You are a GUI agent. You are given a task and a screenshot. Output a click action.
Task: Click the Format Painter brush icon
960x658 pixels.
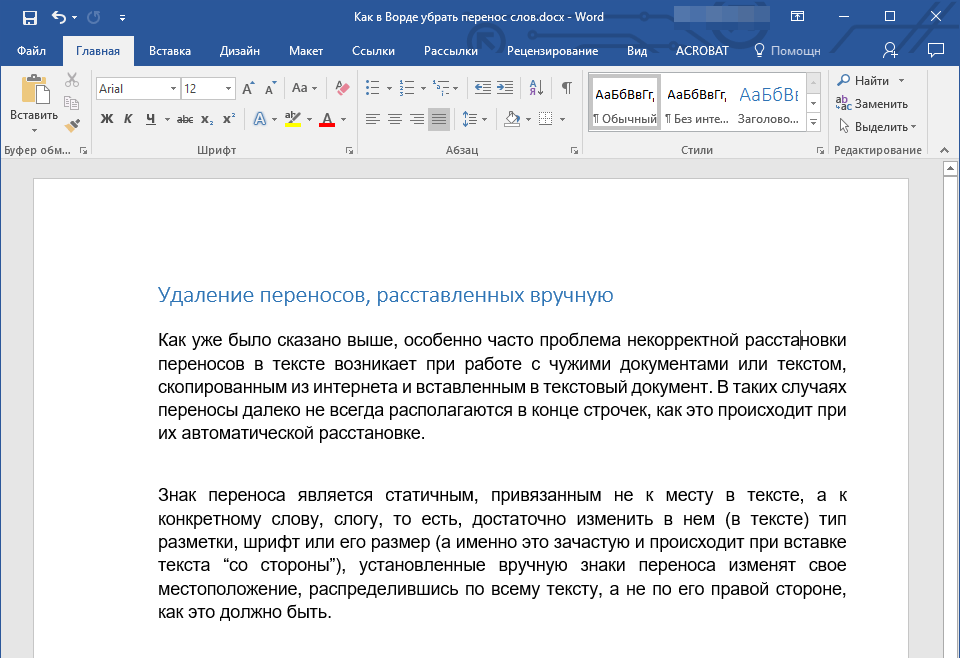click(x=72, y=125)
